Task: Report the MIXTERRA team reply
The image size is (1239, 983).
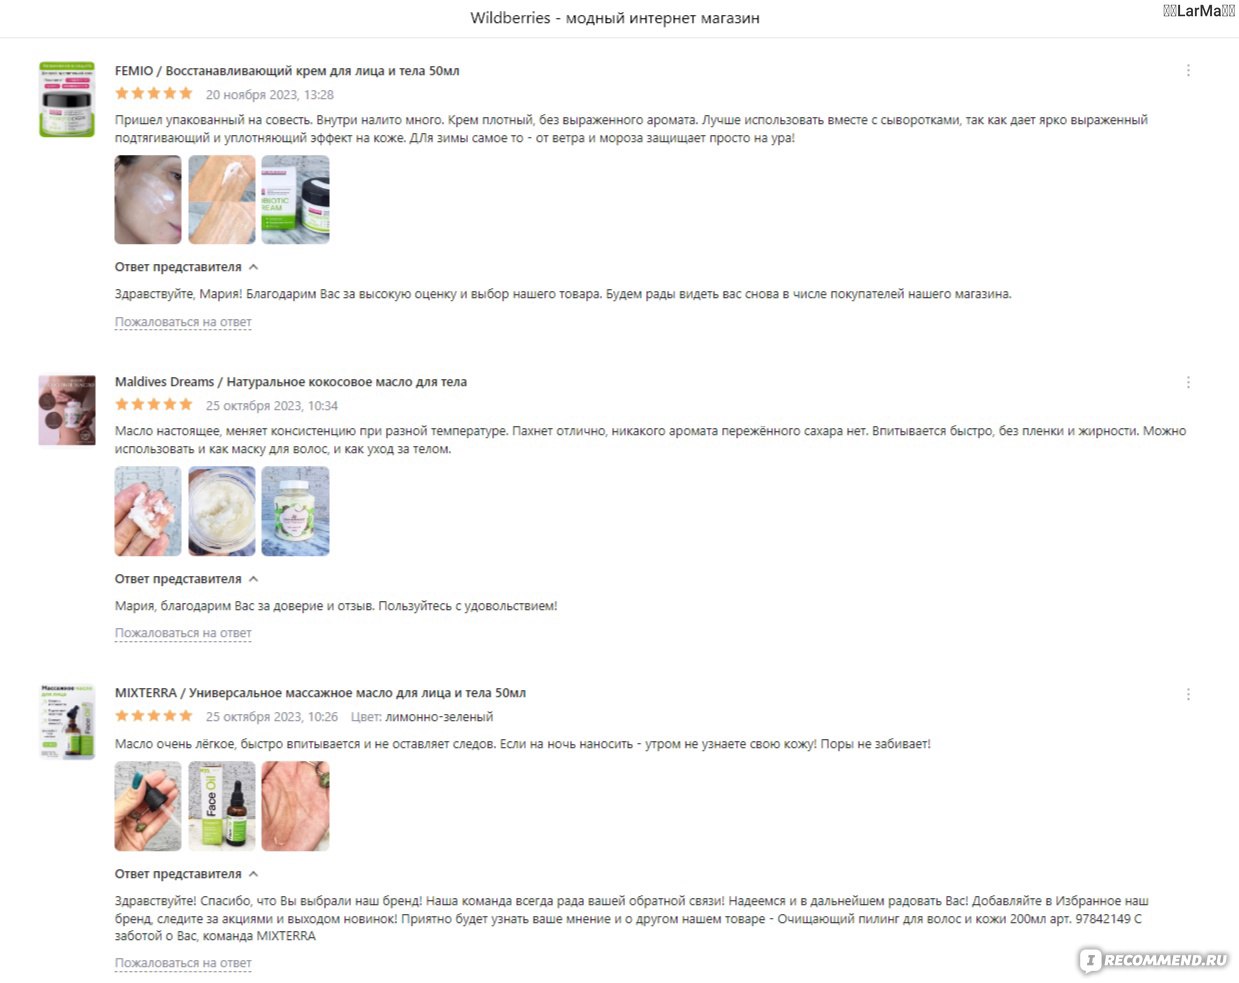Action: pyautogui.click(x=183, y=963)
